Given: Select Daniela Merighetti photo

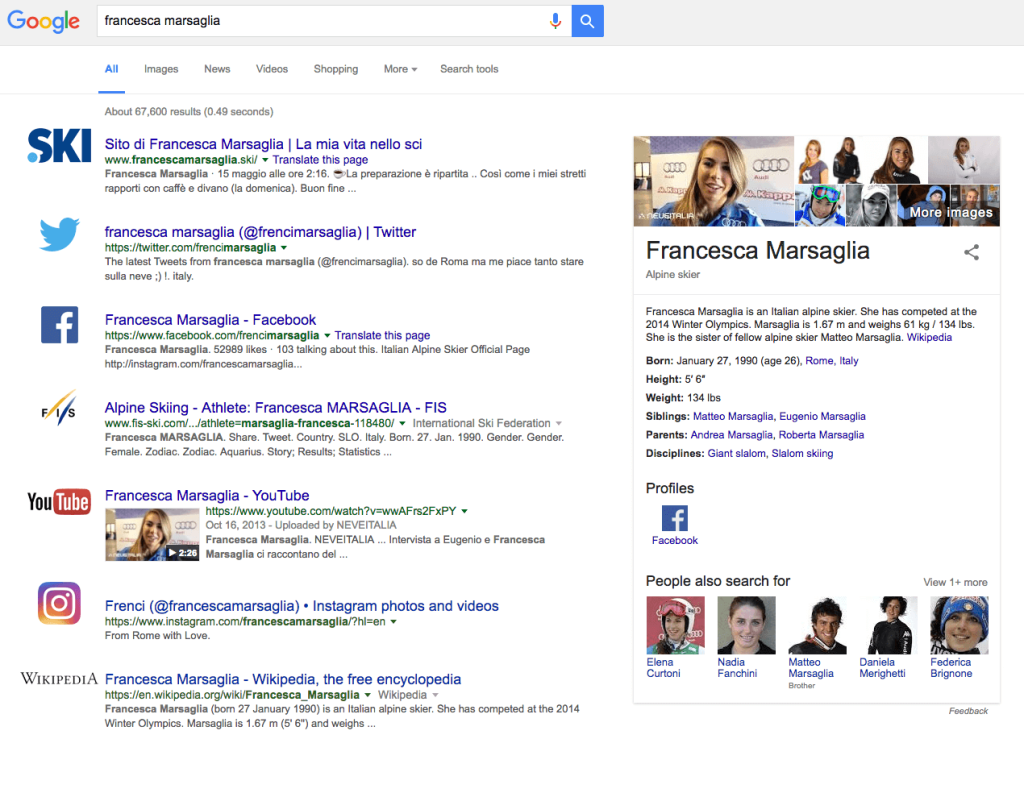Looking at the screenshot, I should point(888,625).
